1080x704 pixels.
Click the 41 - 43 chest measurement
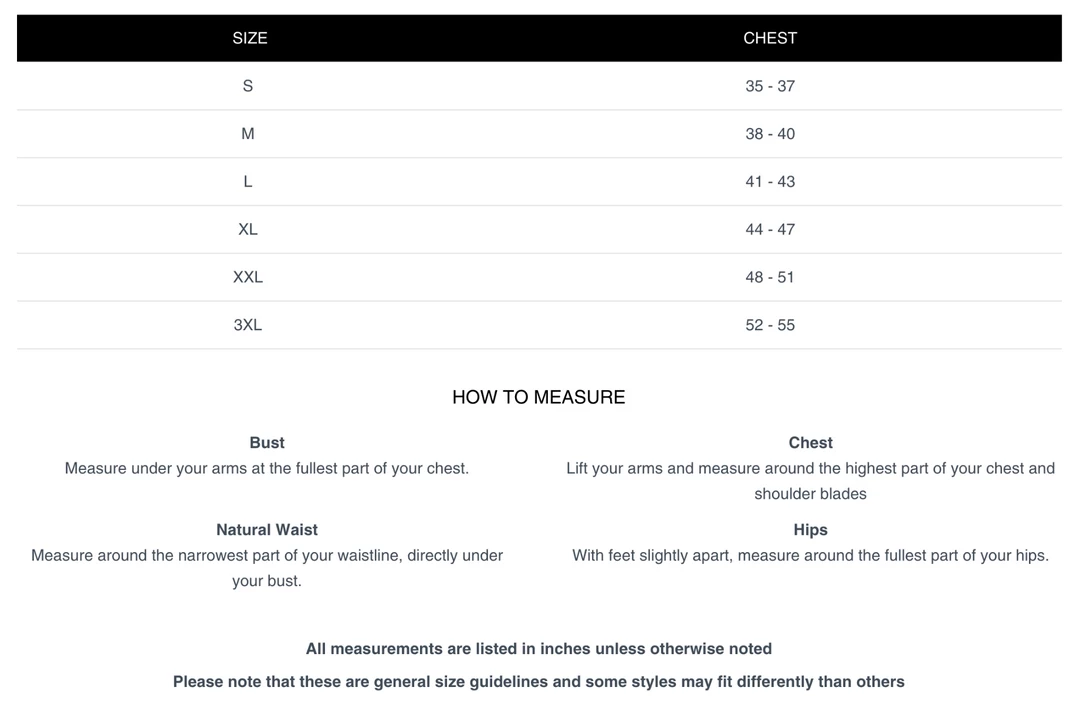[770, 182]
